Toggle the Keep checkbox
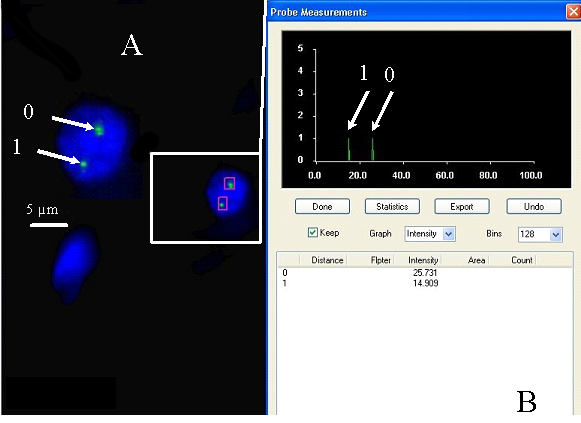This screenshot has height=423, width=581. tap(312, 233)
